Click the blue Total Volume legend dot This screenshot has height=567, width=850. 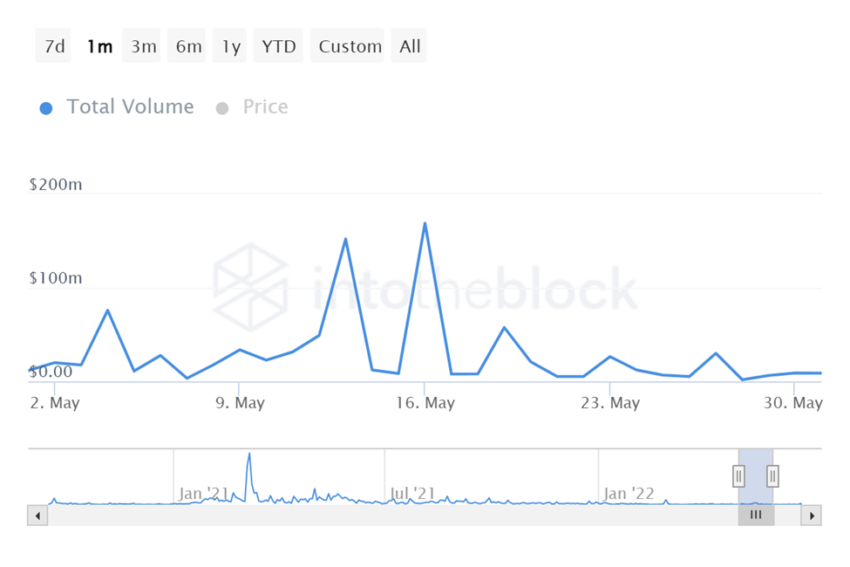point(46,108)
